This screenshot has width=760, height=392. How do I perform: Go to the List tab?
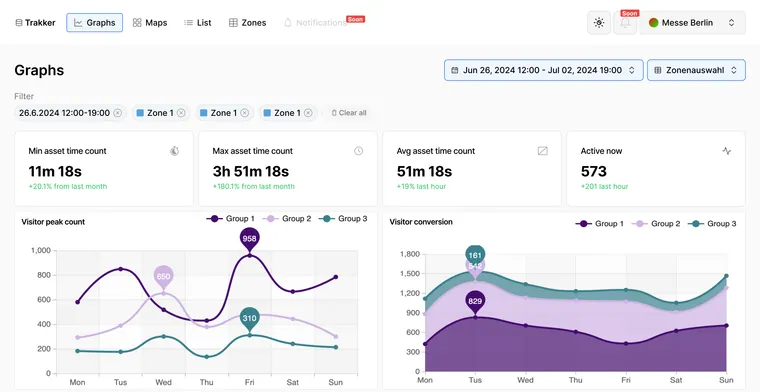(197, 23)
